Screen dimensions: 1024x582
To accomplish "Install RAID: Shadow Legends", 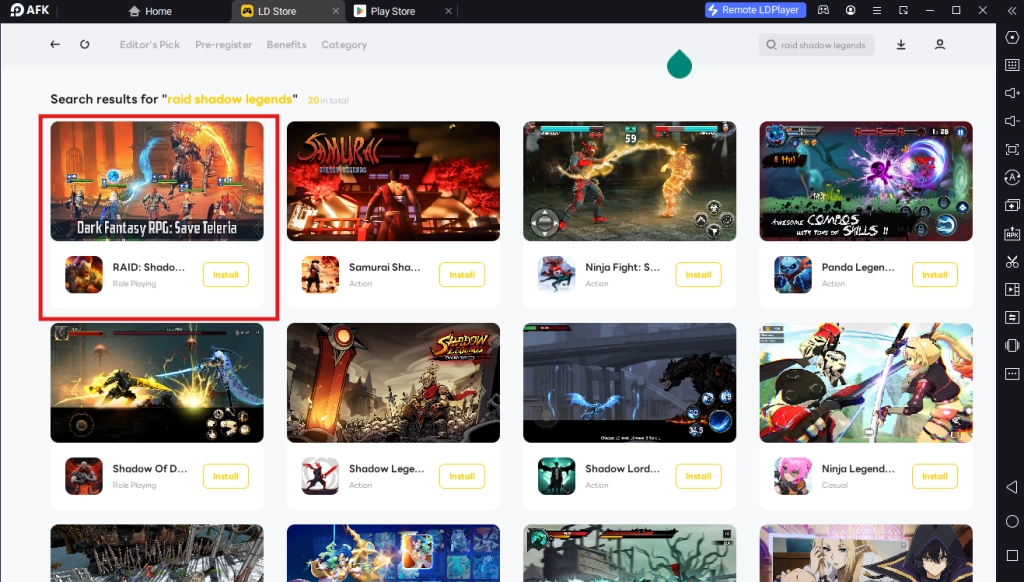I will (x=226, y=275).
